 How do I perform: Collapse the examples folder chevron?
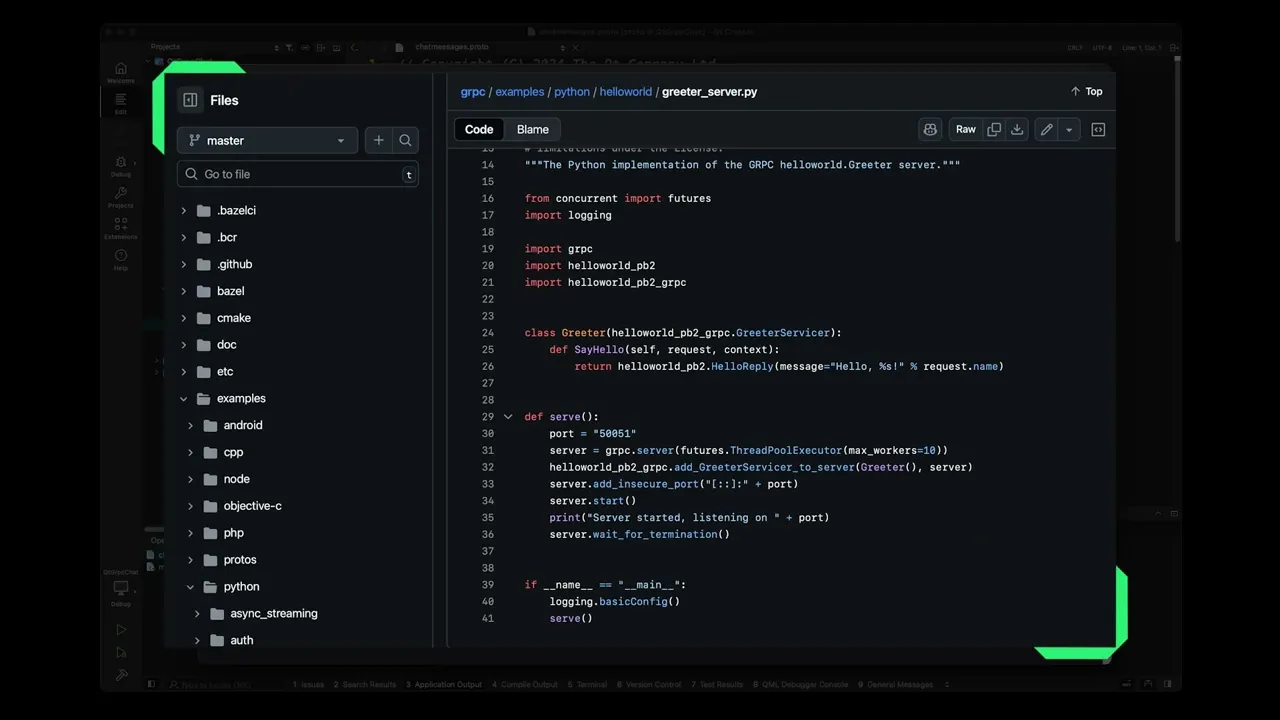[x=184, y=399]
